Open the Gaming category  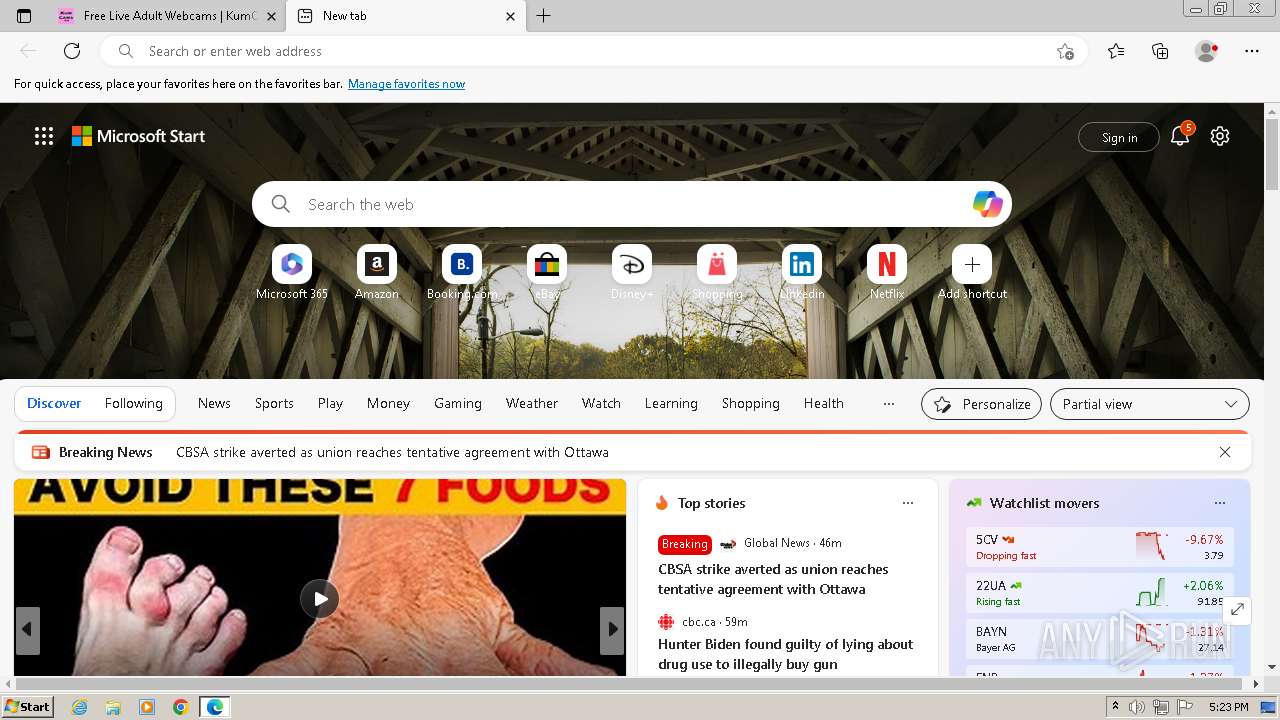pyautogui.click(x=458, y=404)
